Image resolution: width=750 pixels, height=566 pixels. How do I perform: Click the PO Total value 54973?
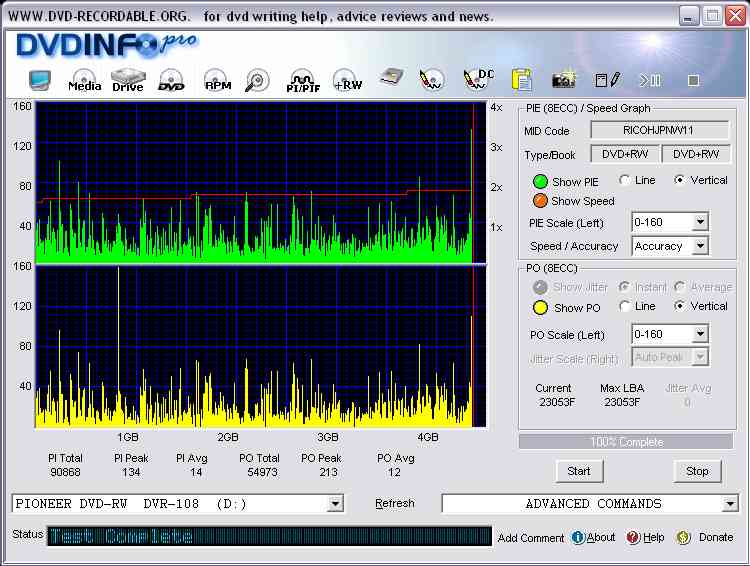click(262, 472)
